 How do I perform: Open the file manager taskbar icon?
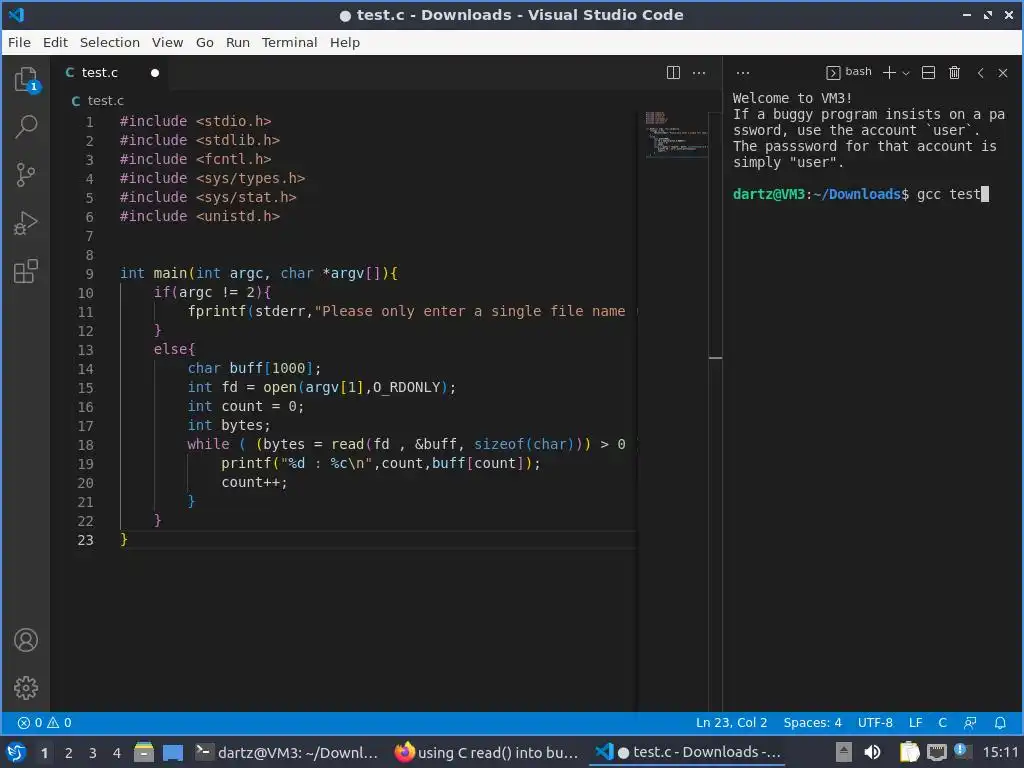144,752
